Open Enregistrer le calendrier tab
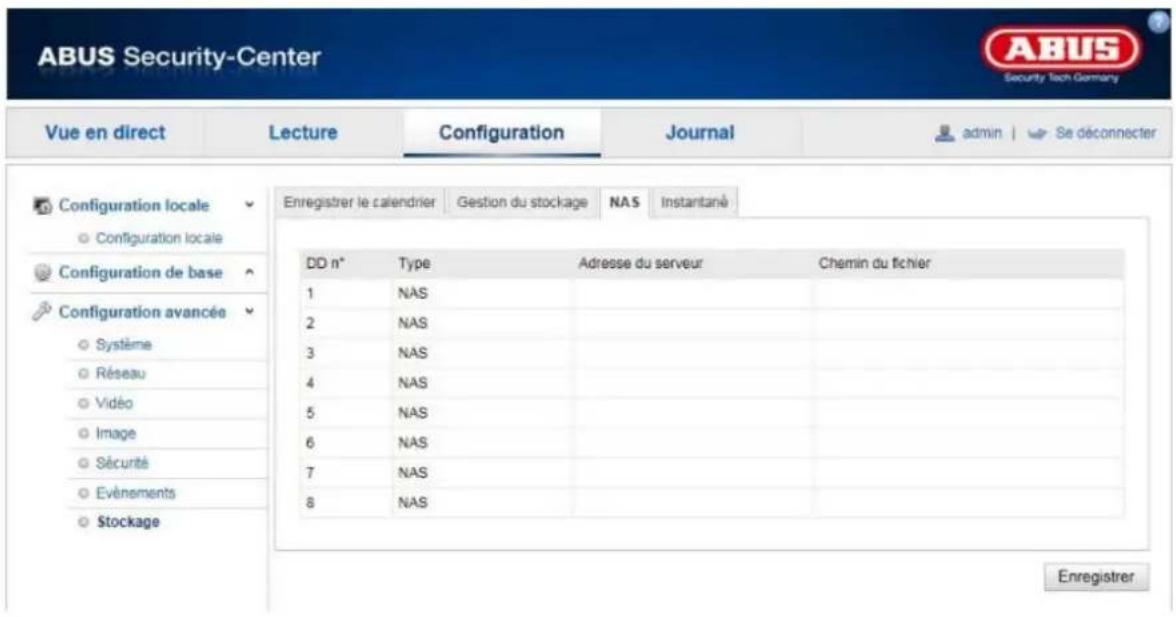The width and height of the screenshot is (1176, 617). (x=359, y=202)
